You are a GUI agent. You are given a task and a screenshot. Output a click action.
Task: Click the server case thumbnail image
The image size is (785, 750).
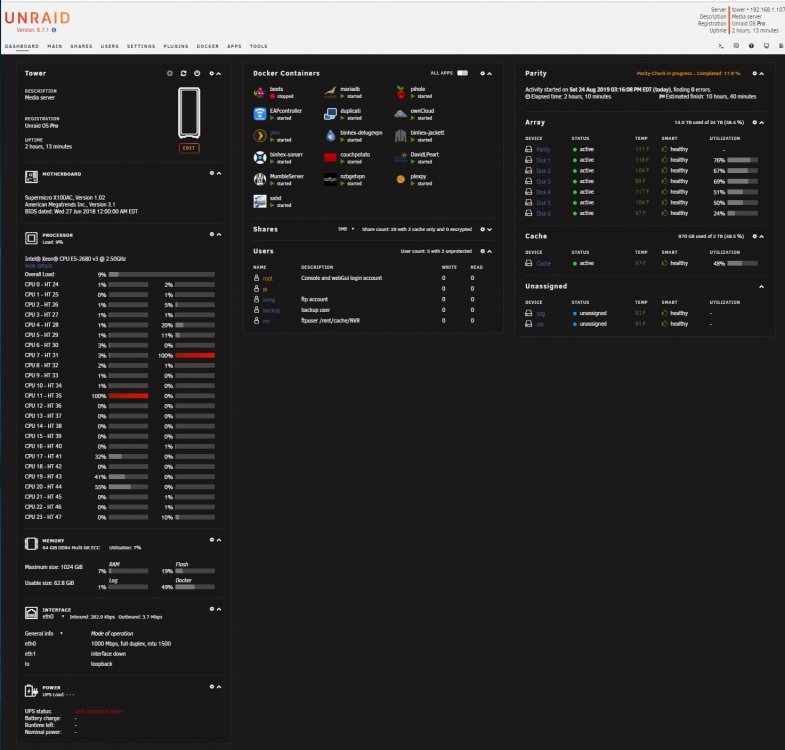pos(189,113)
